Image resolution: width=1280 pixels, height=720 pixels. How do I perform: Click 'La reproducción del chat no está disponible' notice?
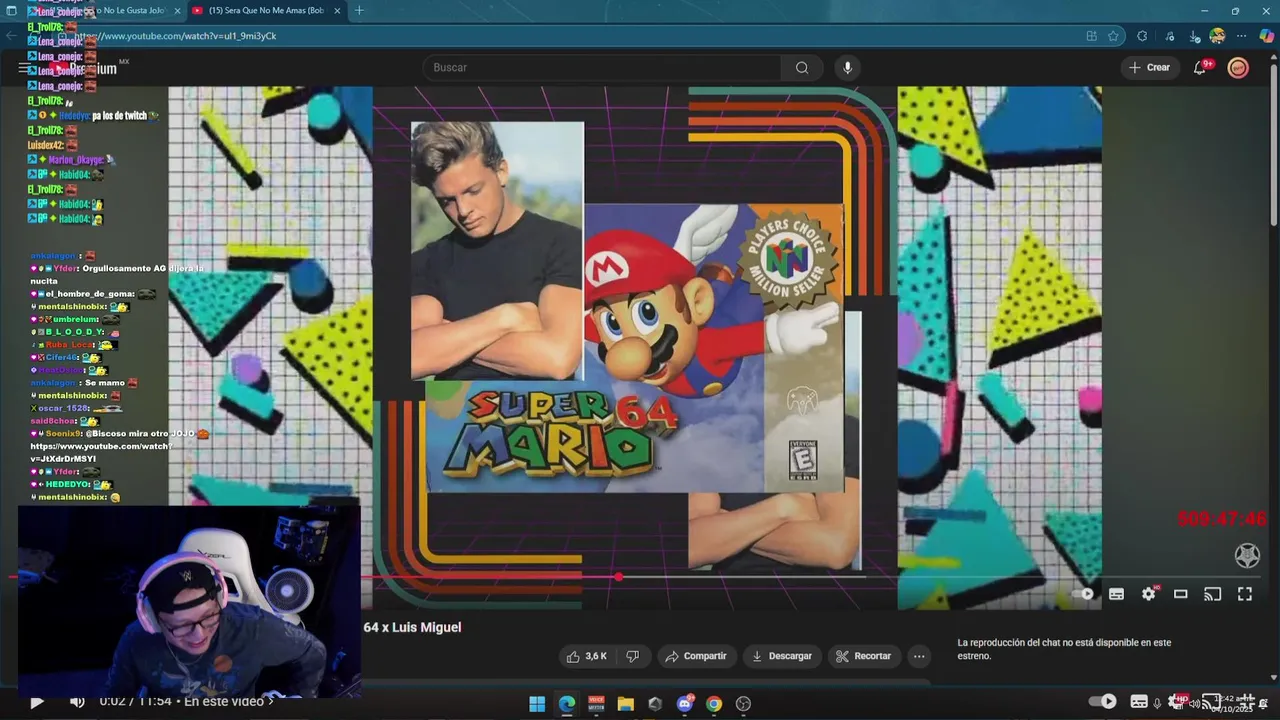1064,650
